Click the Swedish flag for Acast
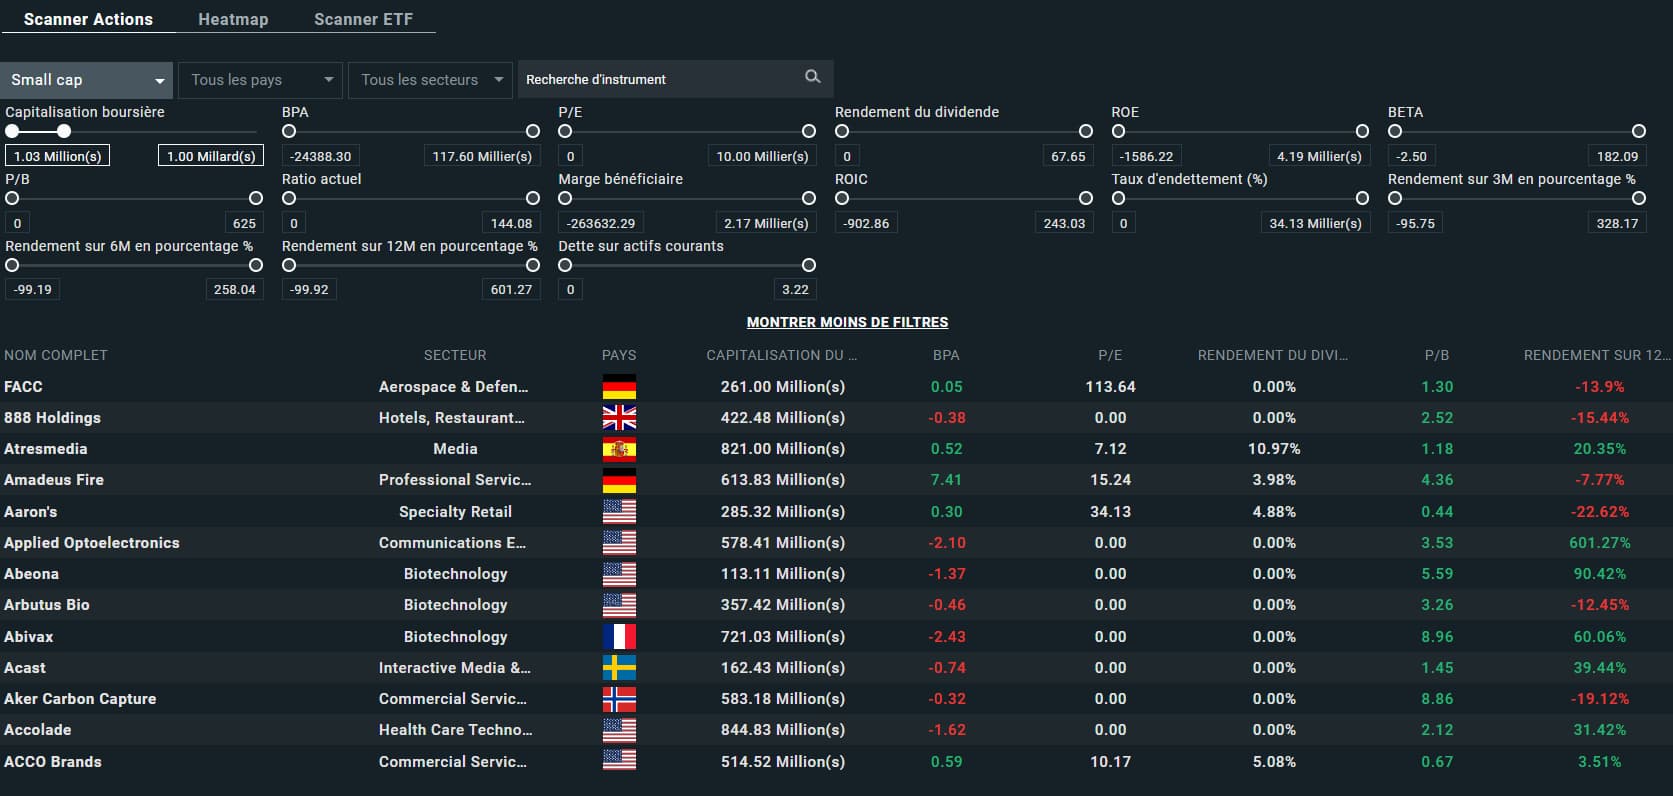The height and width of the screenshot is (796, 1673). (x=619, y=668)
